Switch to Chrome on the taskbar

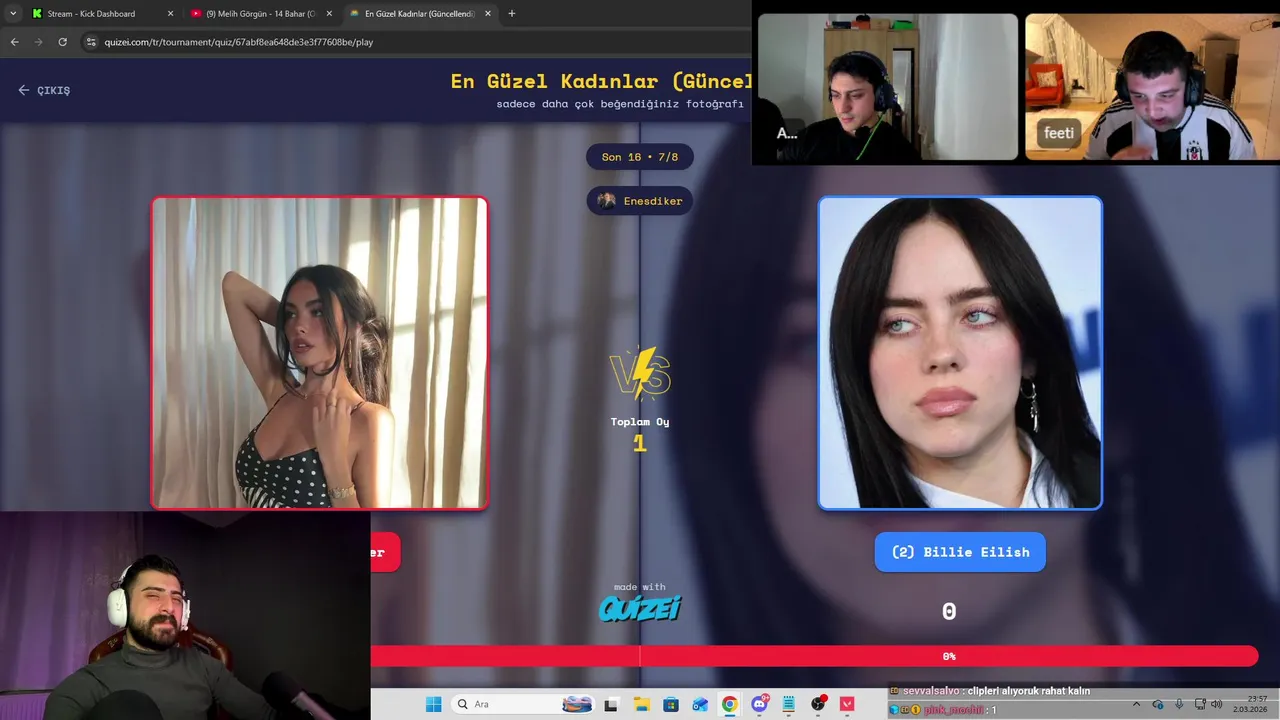tap(730, 704)
